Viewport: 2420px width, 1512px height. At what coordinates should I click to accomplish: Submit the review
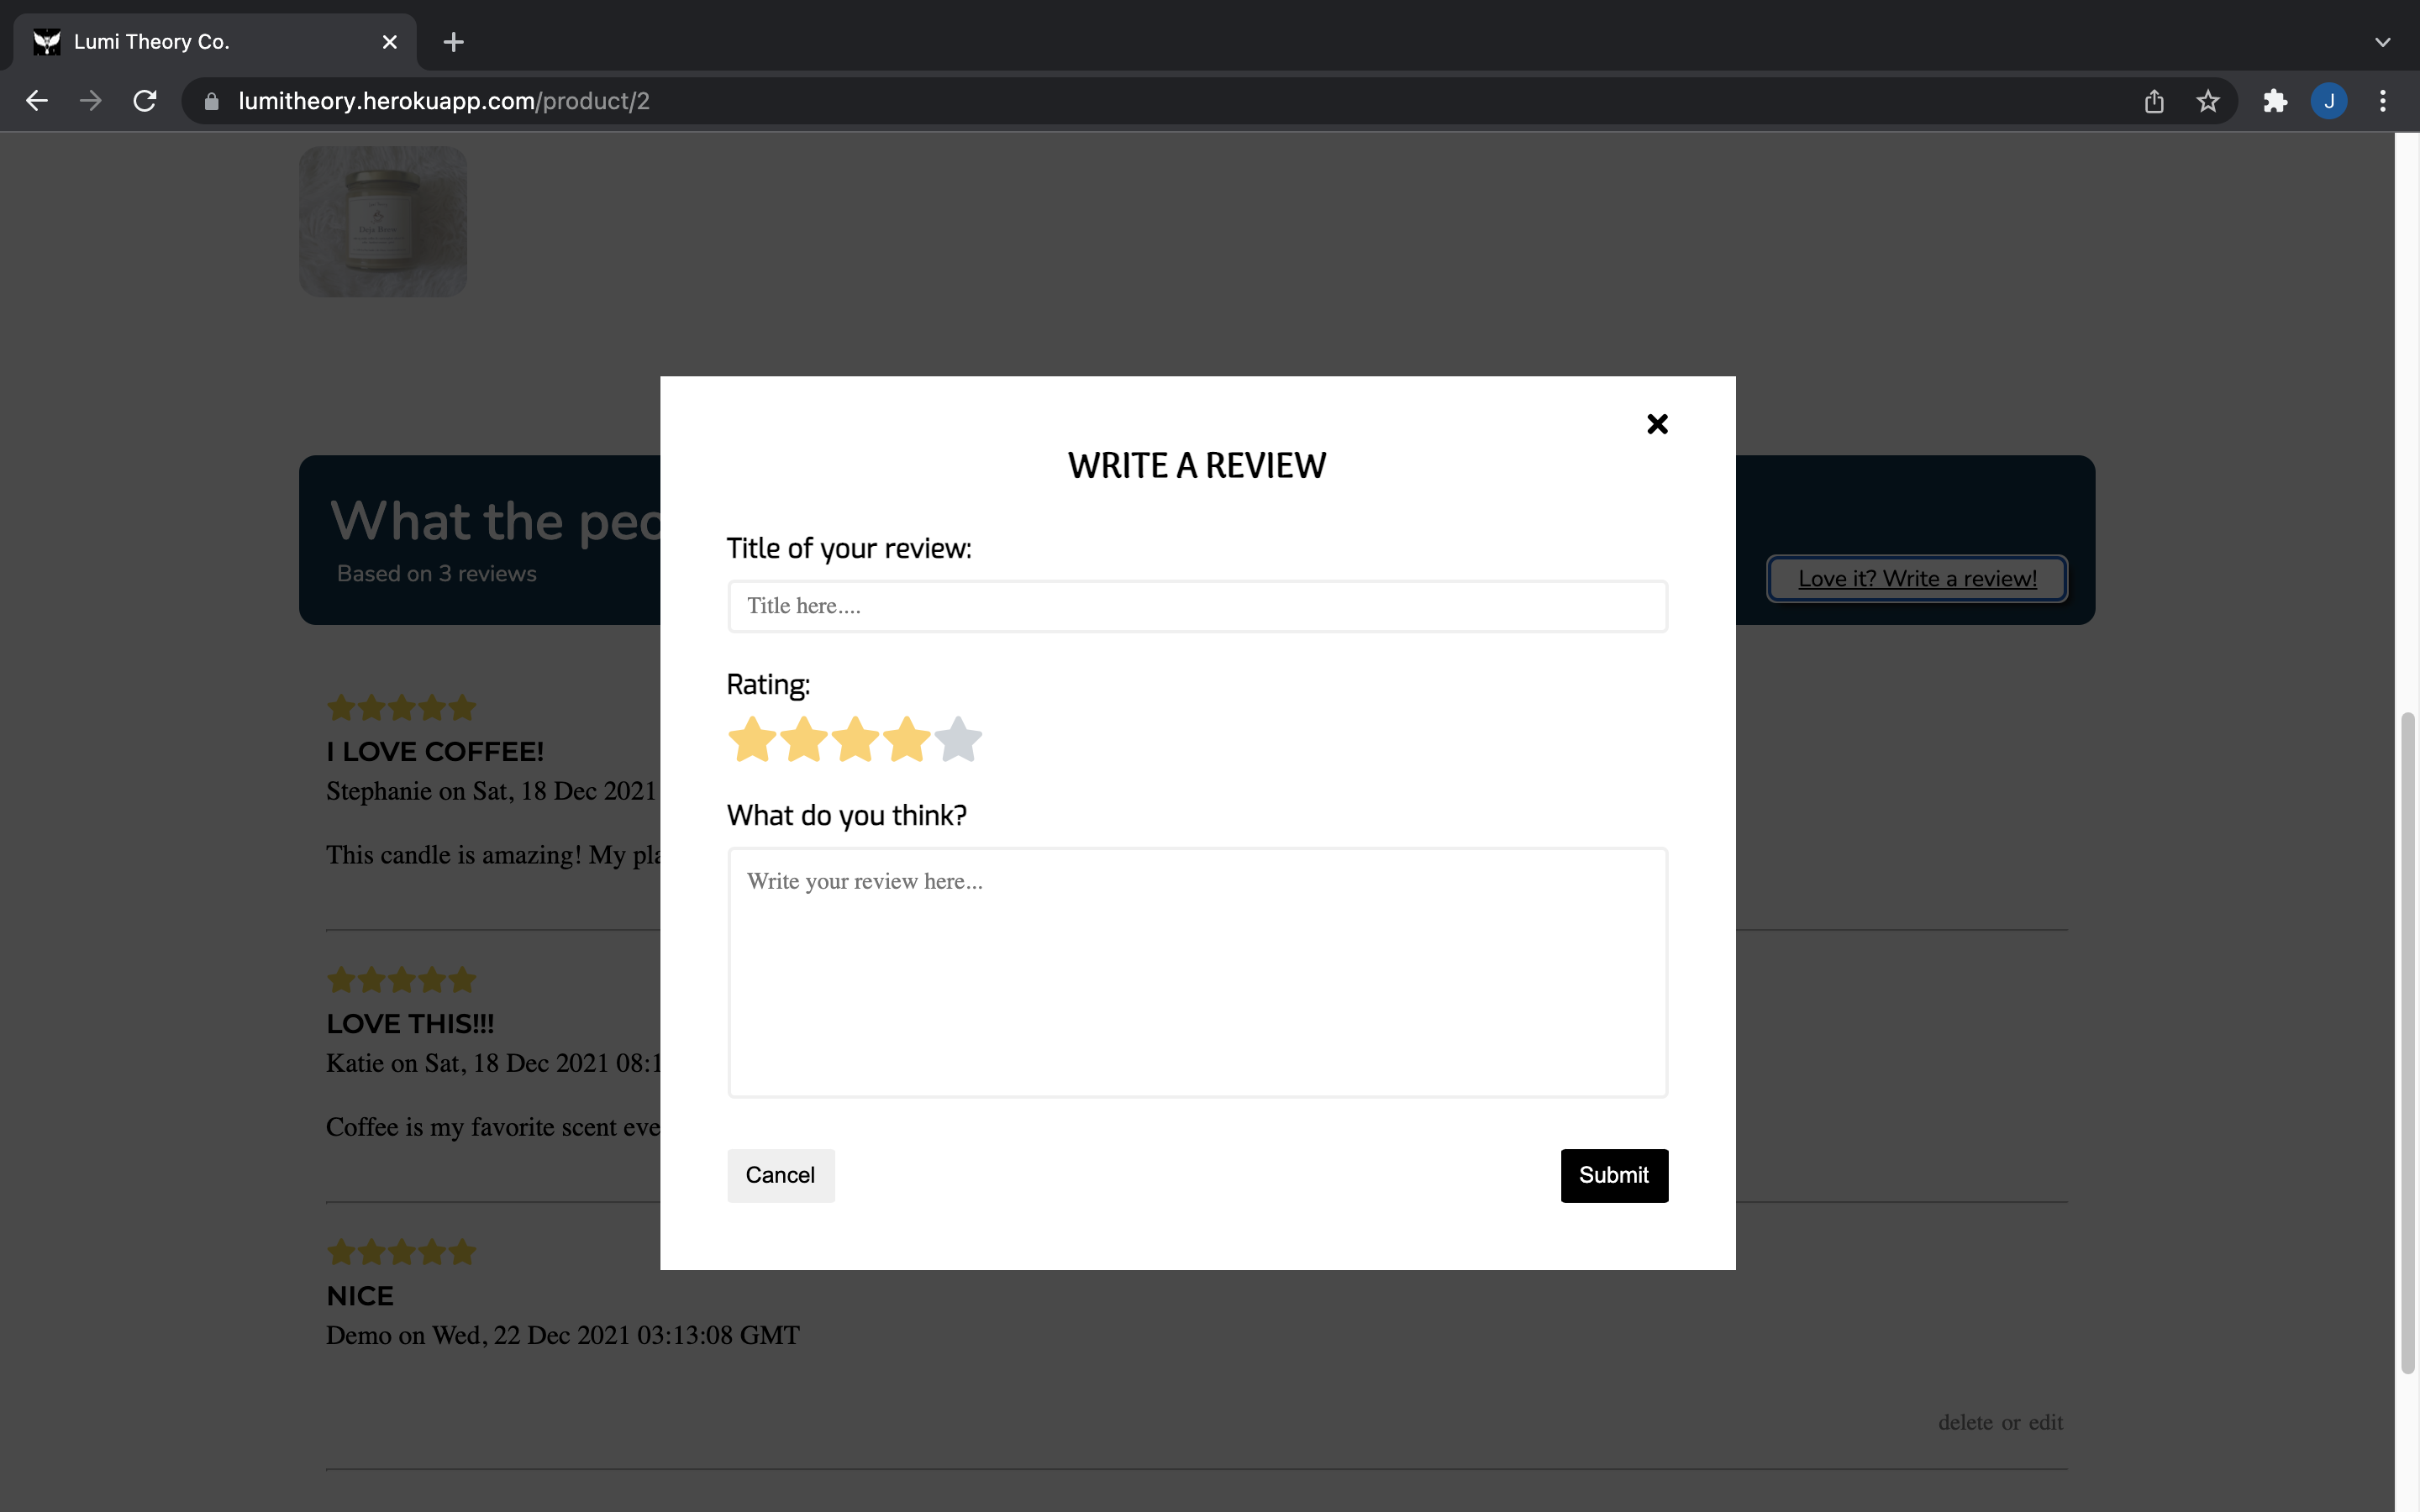(x=1613, y=1175)
